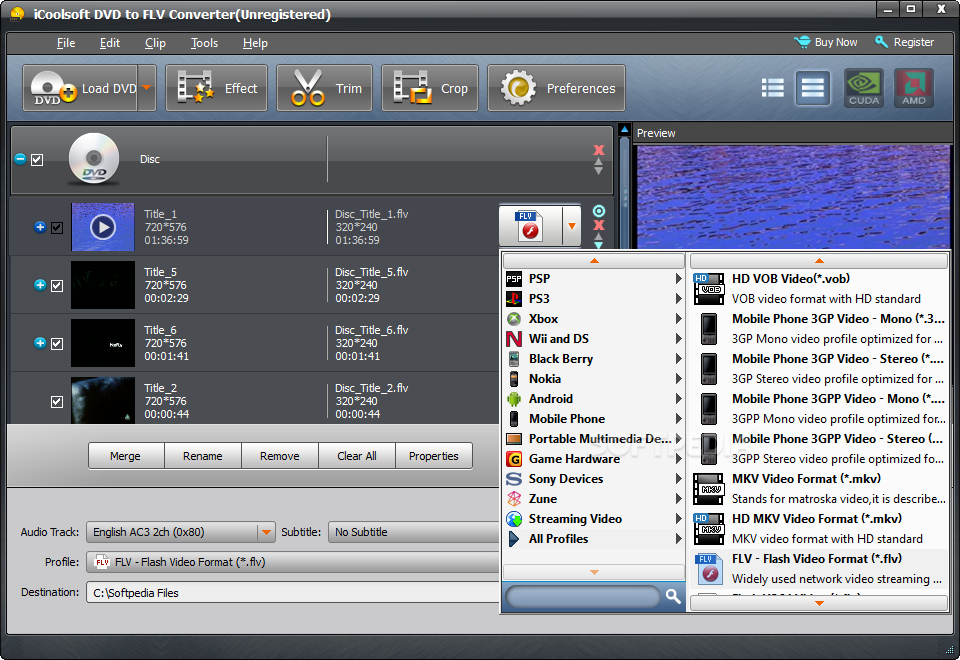The height and width of the screenshot is (660, 960).
Task: Collapse the Disc tree with minus button
Action: tap(20, 159)
